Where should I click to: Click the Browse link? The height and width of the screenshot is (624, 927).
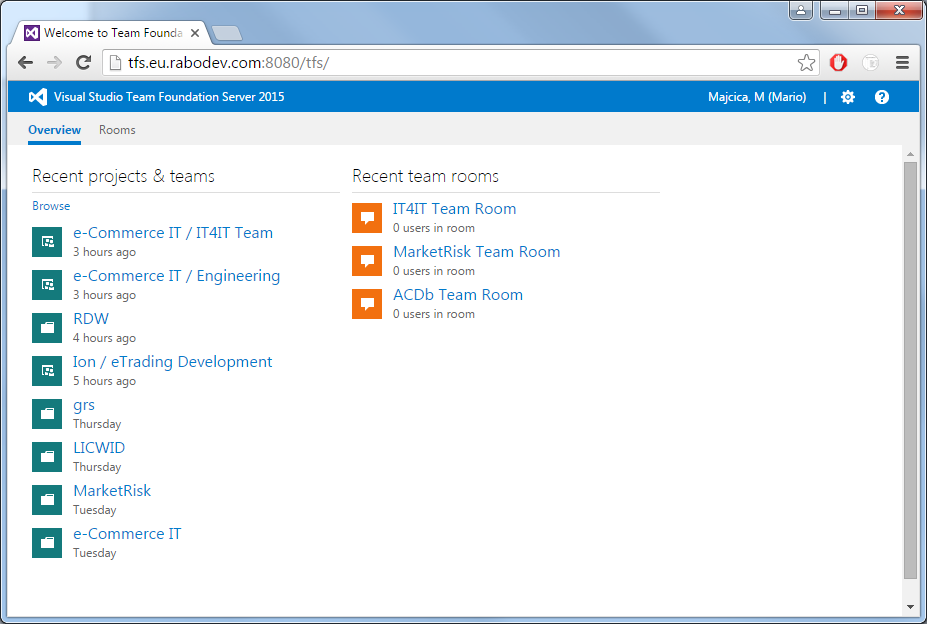(x=51, y=206)
